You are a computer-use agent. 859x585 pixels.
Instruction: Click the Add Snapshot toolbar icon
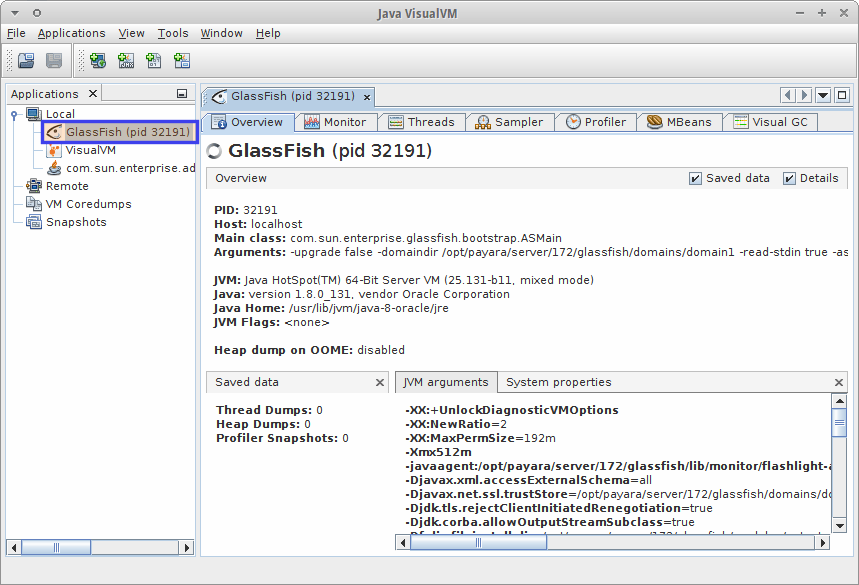(181, 60)
